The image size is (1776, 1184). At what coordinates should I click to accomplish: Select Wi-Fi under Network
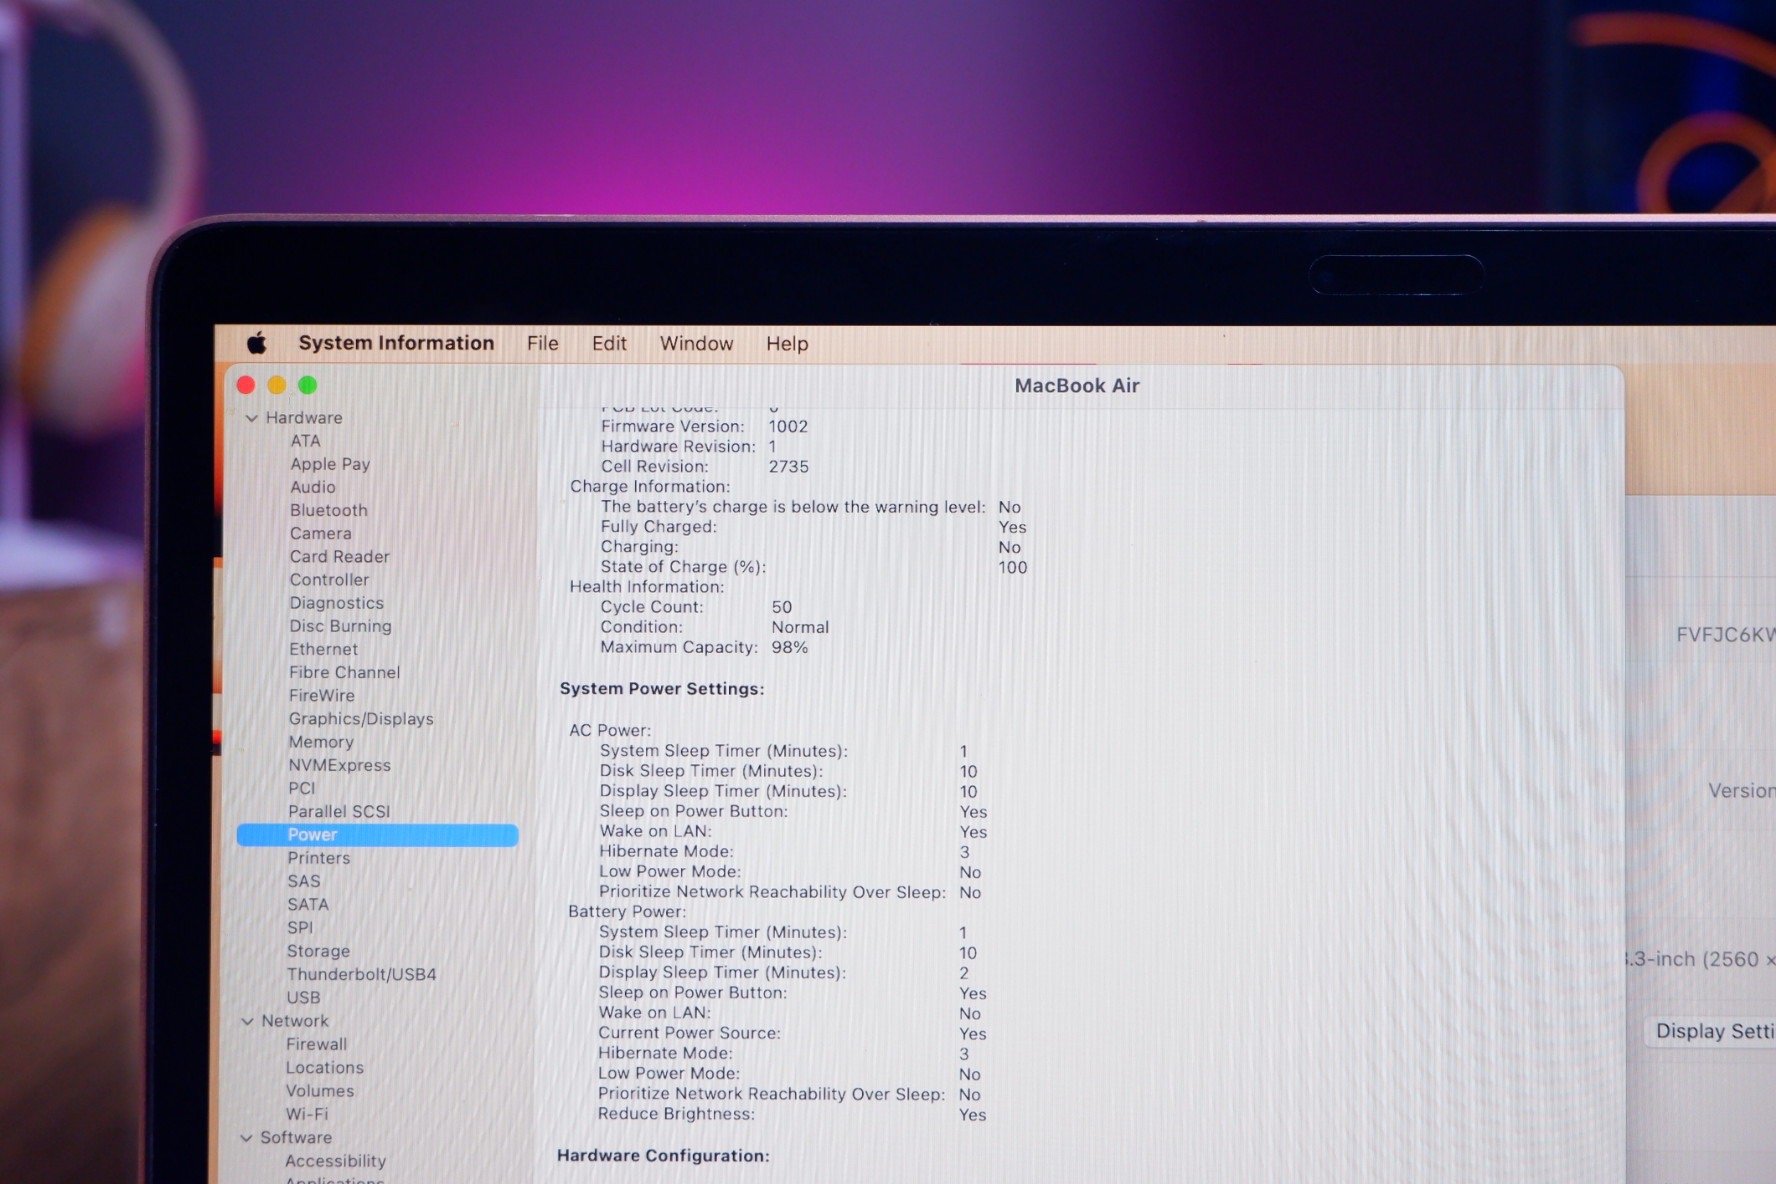[307, 1114]
